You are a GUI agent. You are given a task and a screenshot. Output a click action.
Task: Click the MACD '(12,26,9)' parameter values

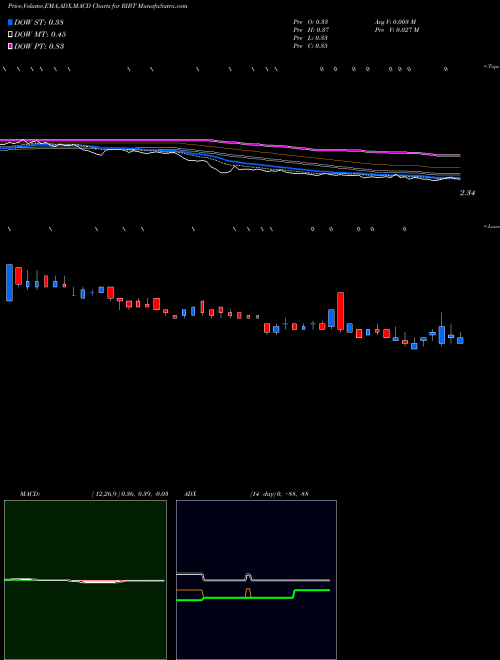pyautogui.click(x=130, y=494)
